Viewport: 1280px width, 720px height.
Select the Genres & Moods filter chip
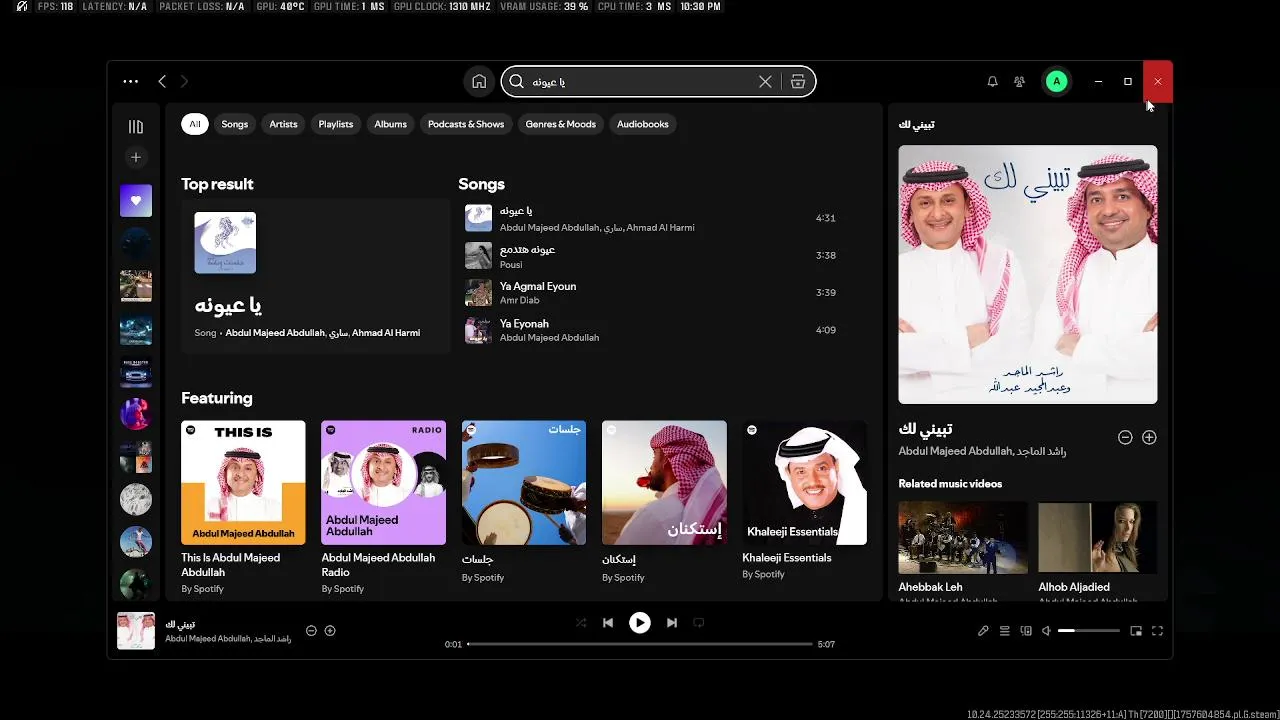tap(561, 124)
